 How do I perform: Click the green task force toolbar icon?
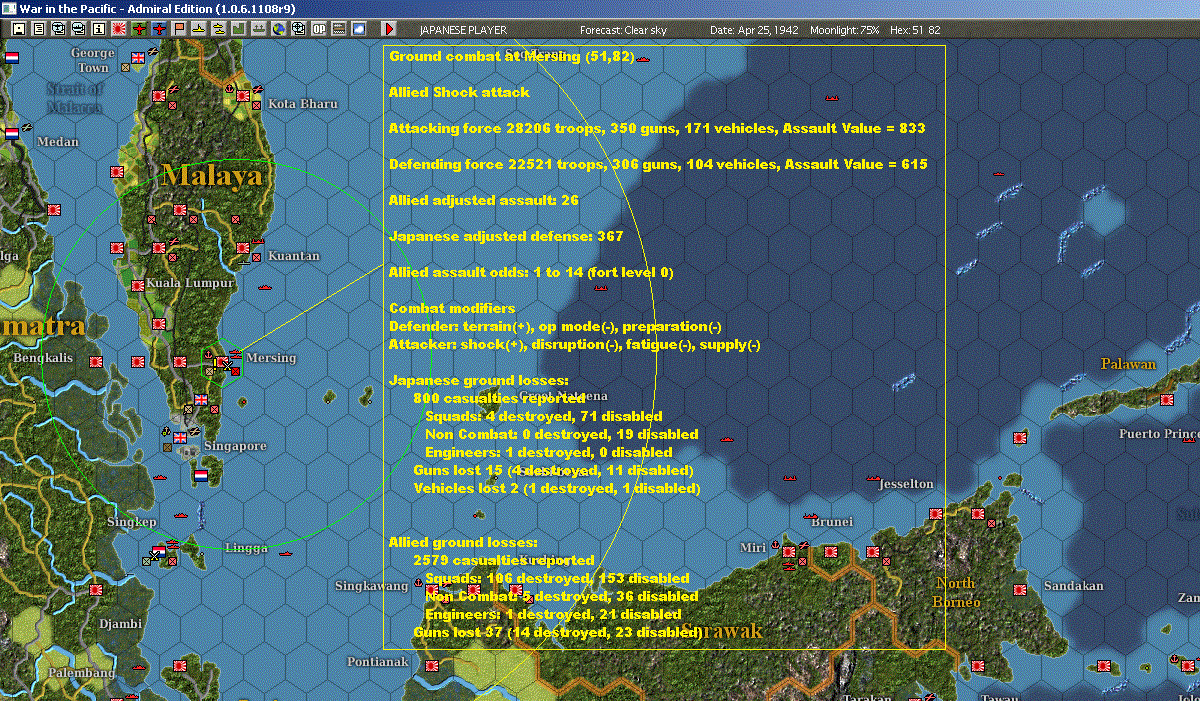pyautogui.click(x=258, y=29)
